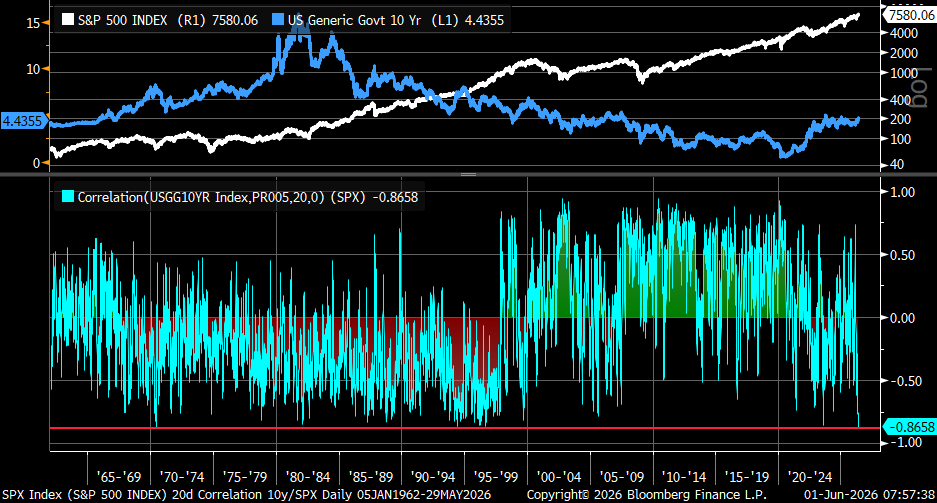Select the S&P 500 INDEX (R1) 7580.06 legend text

[x=168, y=20]
